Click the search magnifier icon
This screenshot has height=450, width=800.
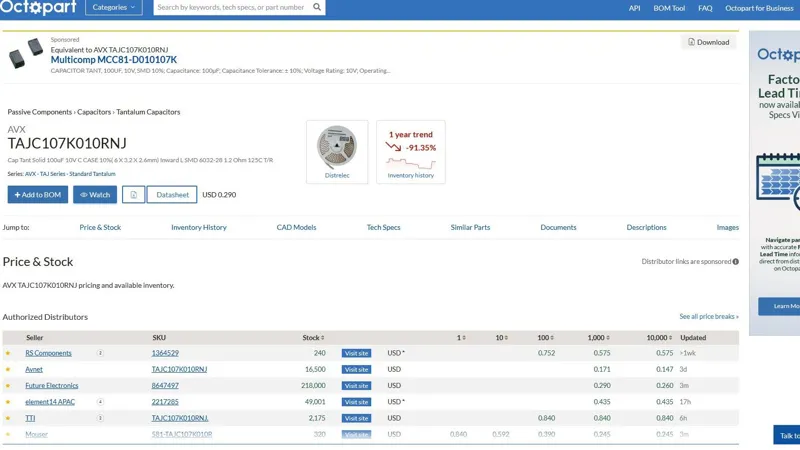[x=317, y=7]
